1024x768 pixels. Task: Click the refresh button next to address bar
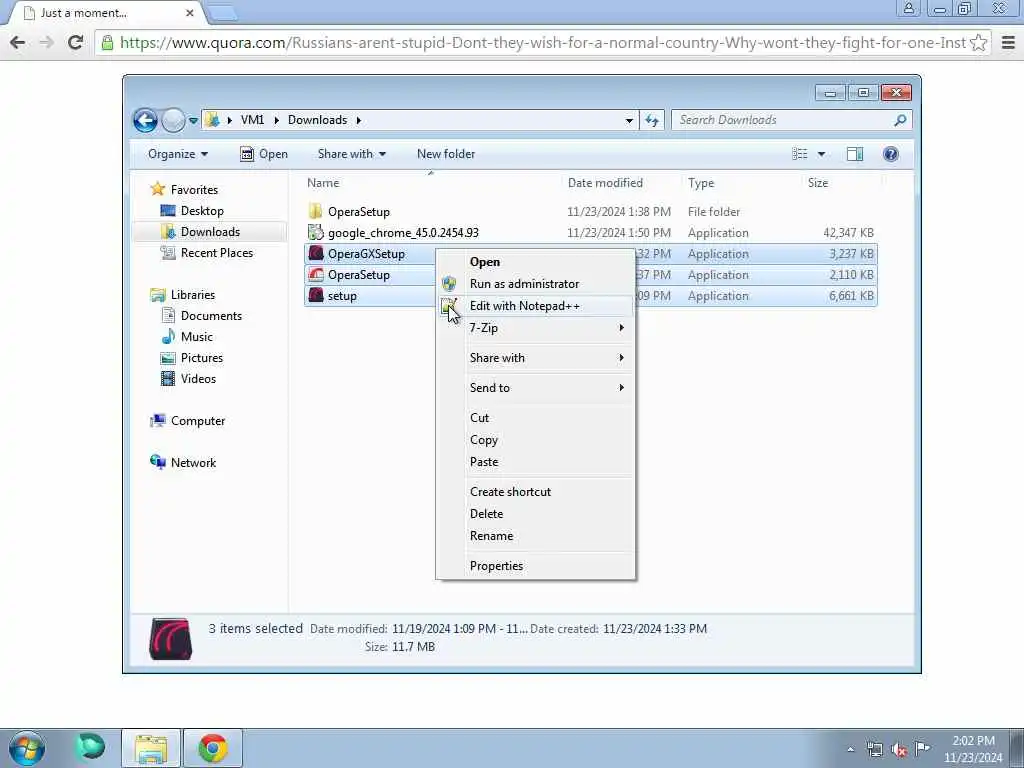coord(652,120)
